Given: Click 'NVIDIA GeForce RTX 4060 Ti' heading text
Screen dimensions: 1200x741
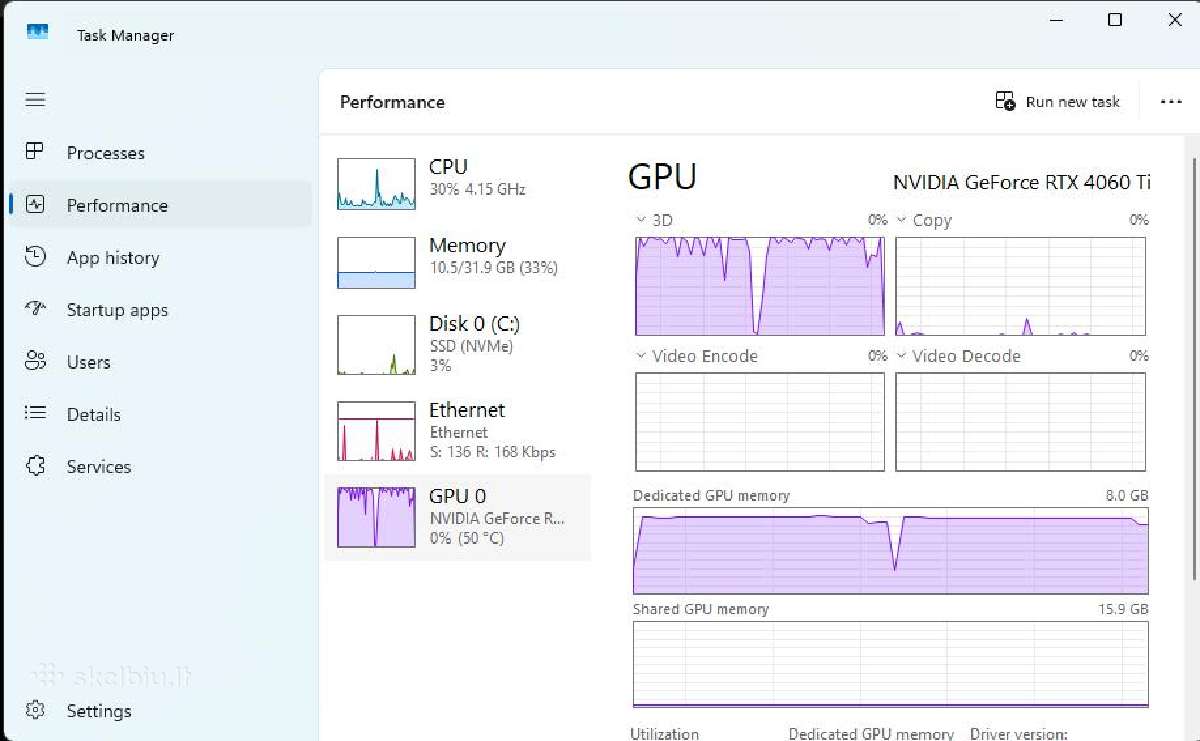Looking at the screenshot, I should pos(1021,182).
